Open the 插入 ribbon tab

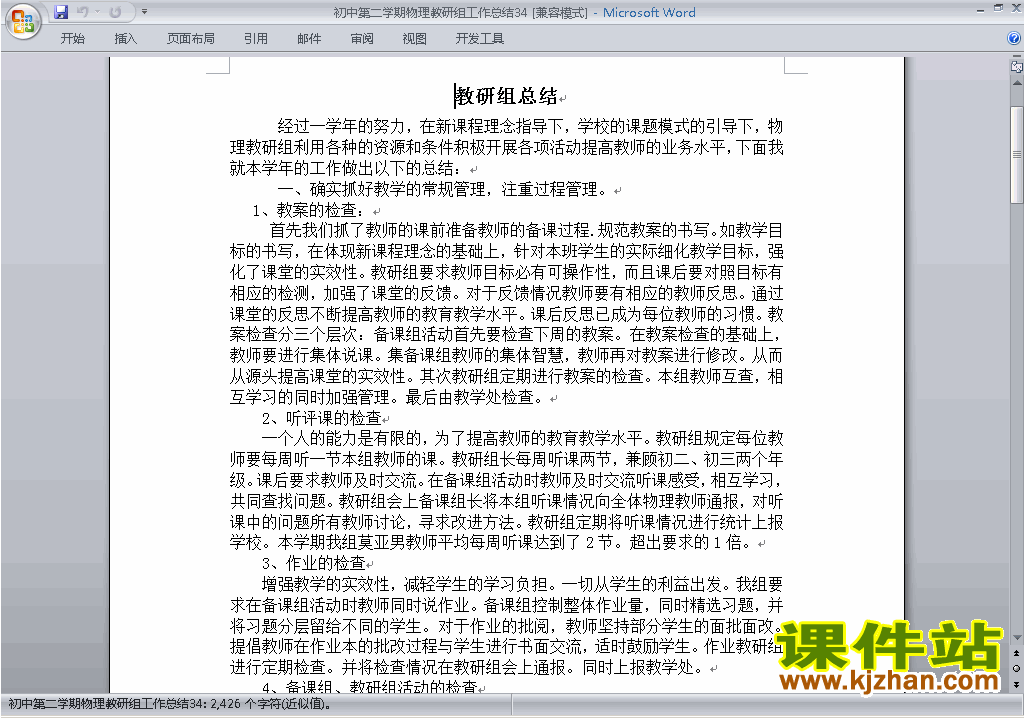[125, 39]
